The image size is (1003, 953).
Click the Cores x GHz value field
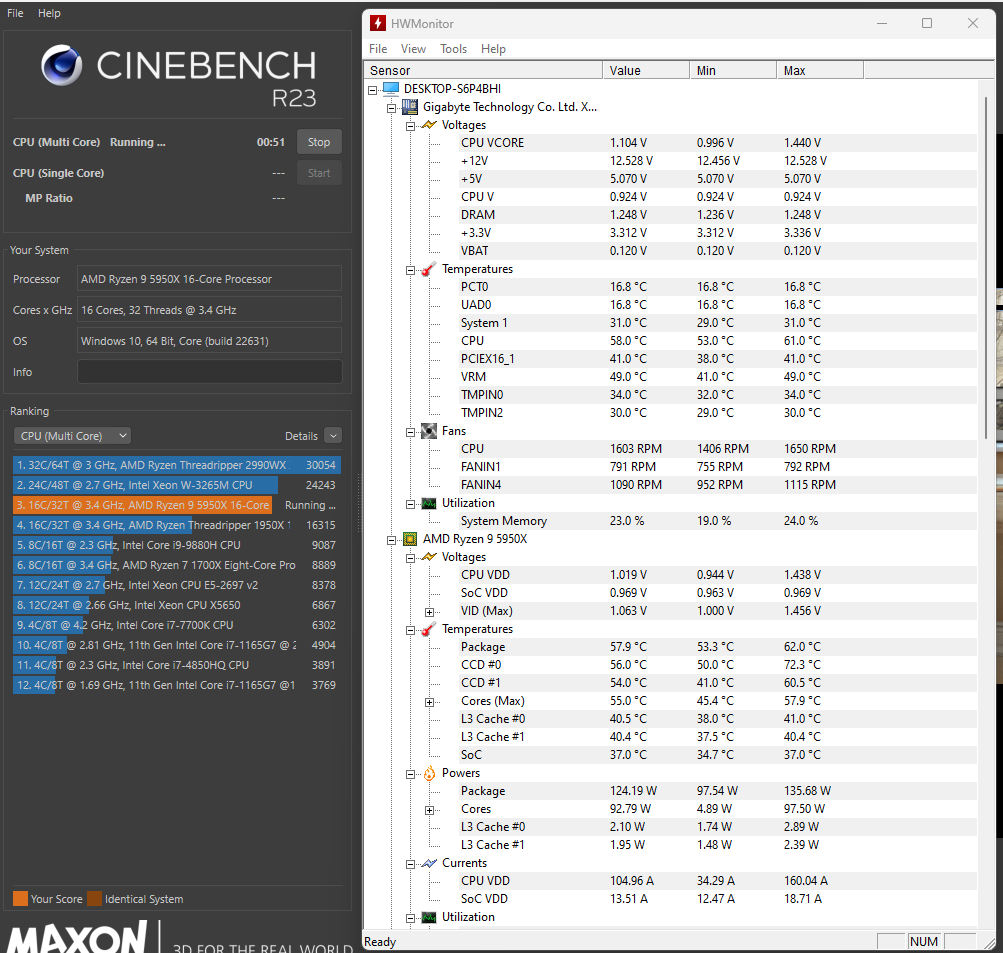pyautogui.click(x=209, y=310)
